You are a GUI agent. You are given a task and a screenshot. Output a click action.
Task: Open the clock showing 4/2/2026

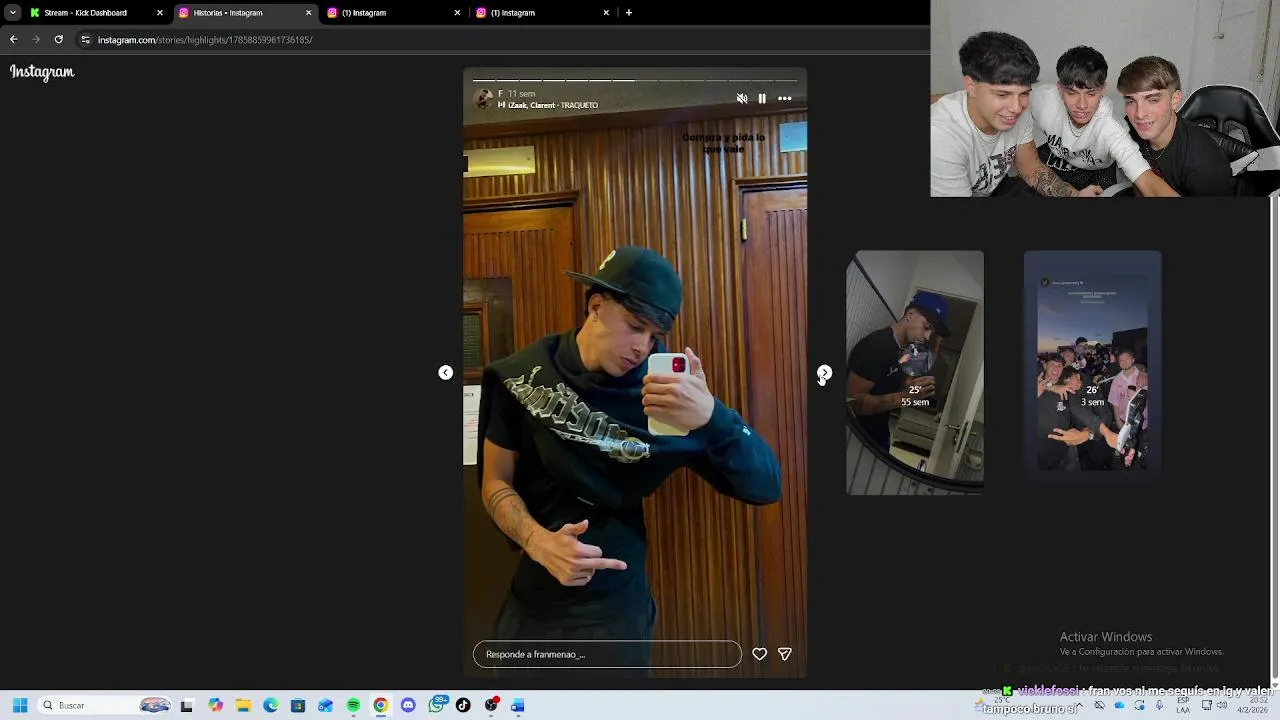pyautogui.click(x=1251, y=705)
